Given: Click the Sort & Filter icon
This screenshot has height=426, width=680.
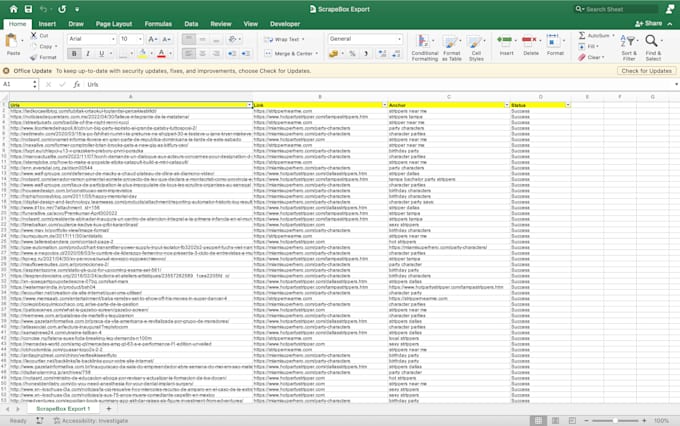Looking at the screenshot, I should 628,42.
